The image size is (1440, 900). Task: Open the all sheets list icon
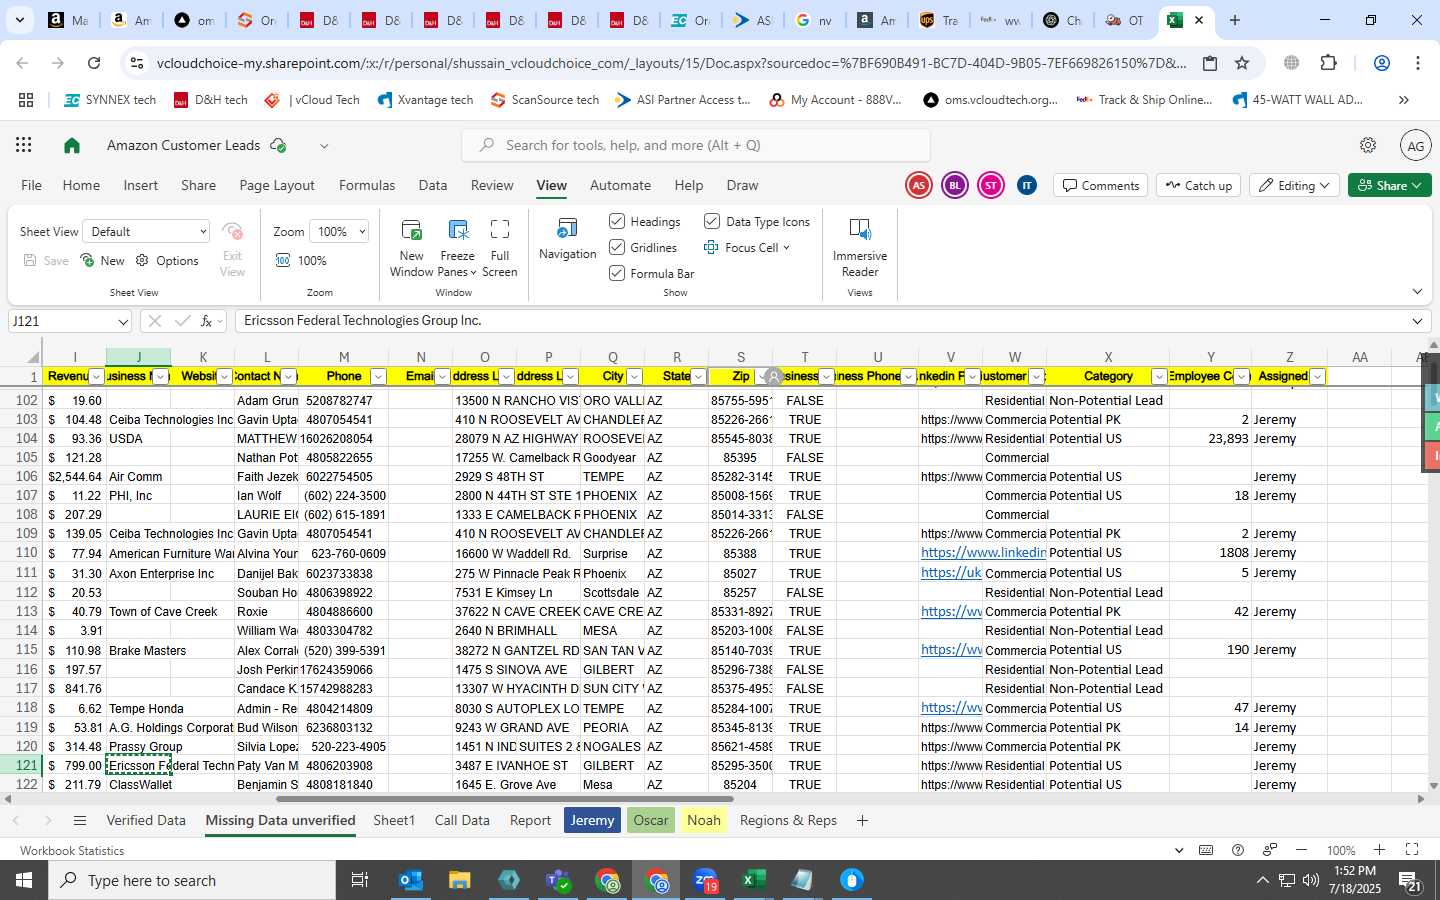coord(80,821)
